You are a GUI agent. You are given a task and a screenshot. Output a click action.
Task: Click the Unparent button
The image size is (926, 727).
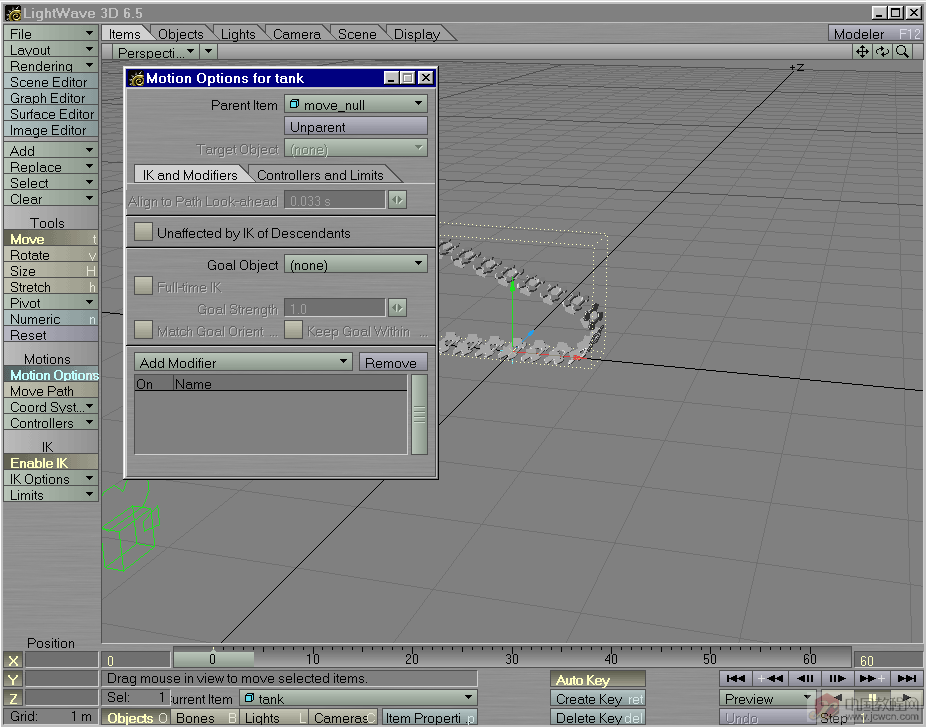click(x=356, y=126)
